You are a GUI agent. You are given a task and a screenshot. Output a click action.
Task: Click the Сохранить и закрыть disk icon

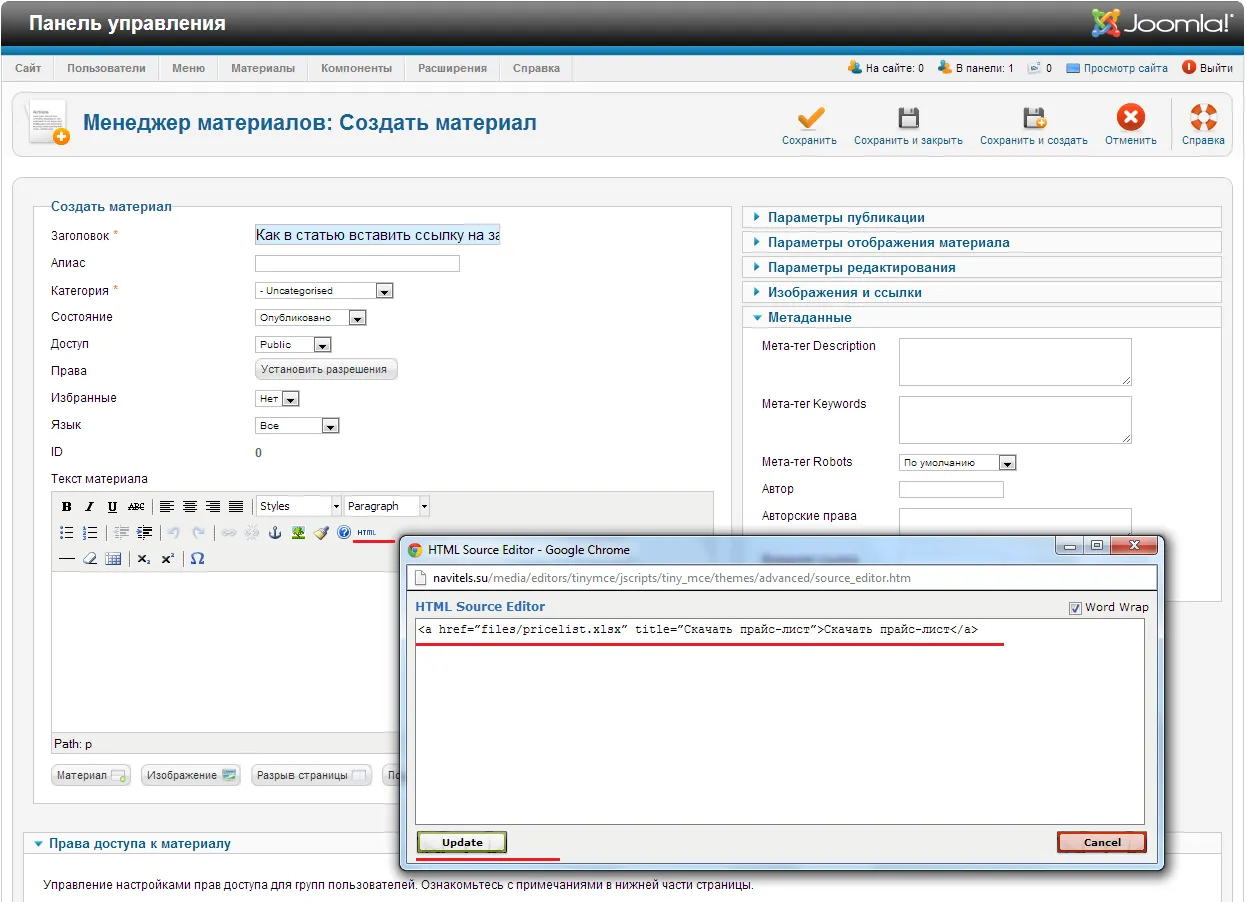pos(908,118)
